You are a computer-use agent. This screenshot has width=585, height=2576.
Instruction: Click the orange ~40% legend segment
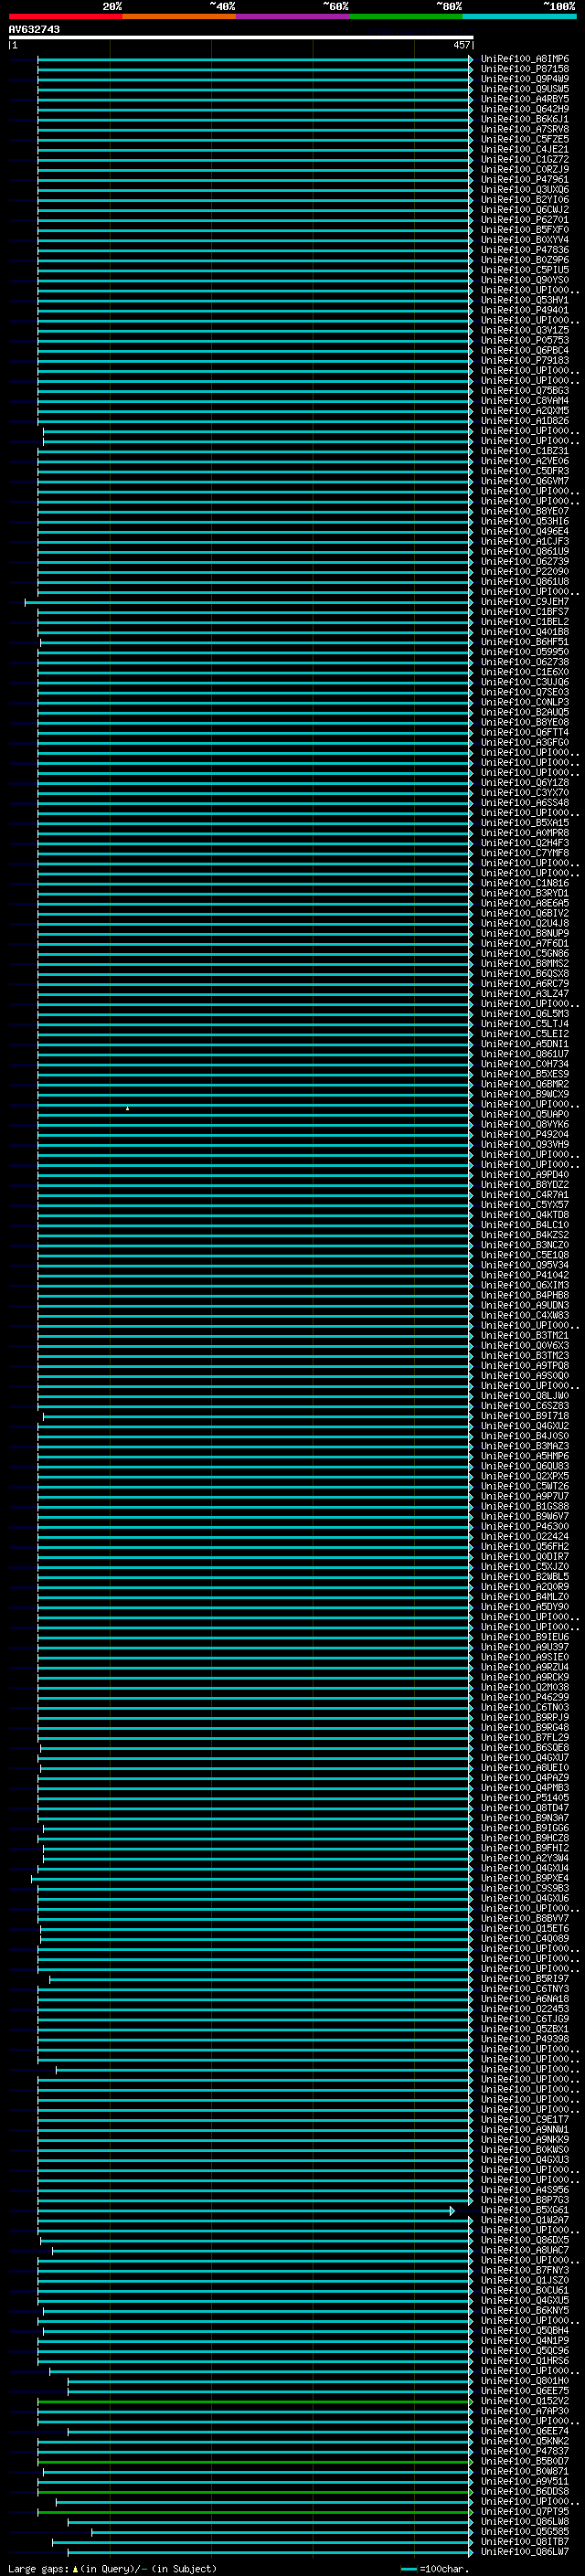point(179,16)
